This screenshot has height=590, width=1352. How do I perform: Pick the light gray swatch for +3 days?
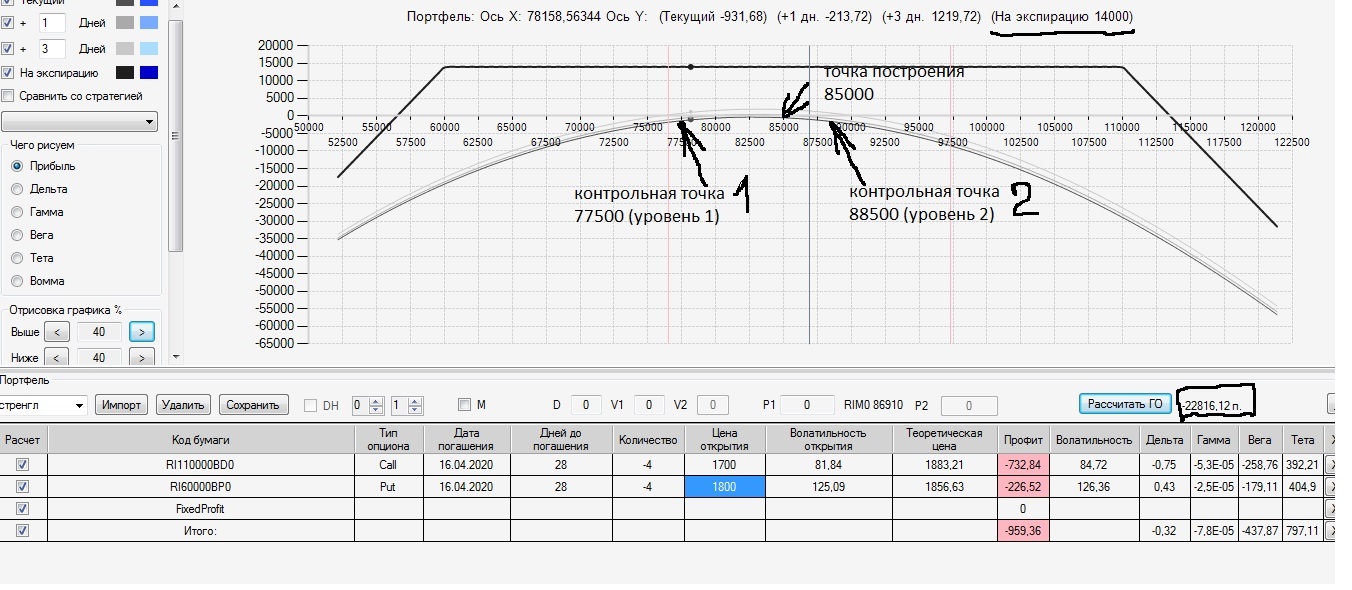[125, 49]
